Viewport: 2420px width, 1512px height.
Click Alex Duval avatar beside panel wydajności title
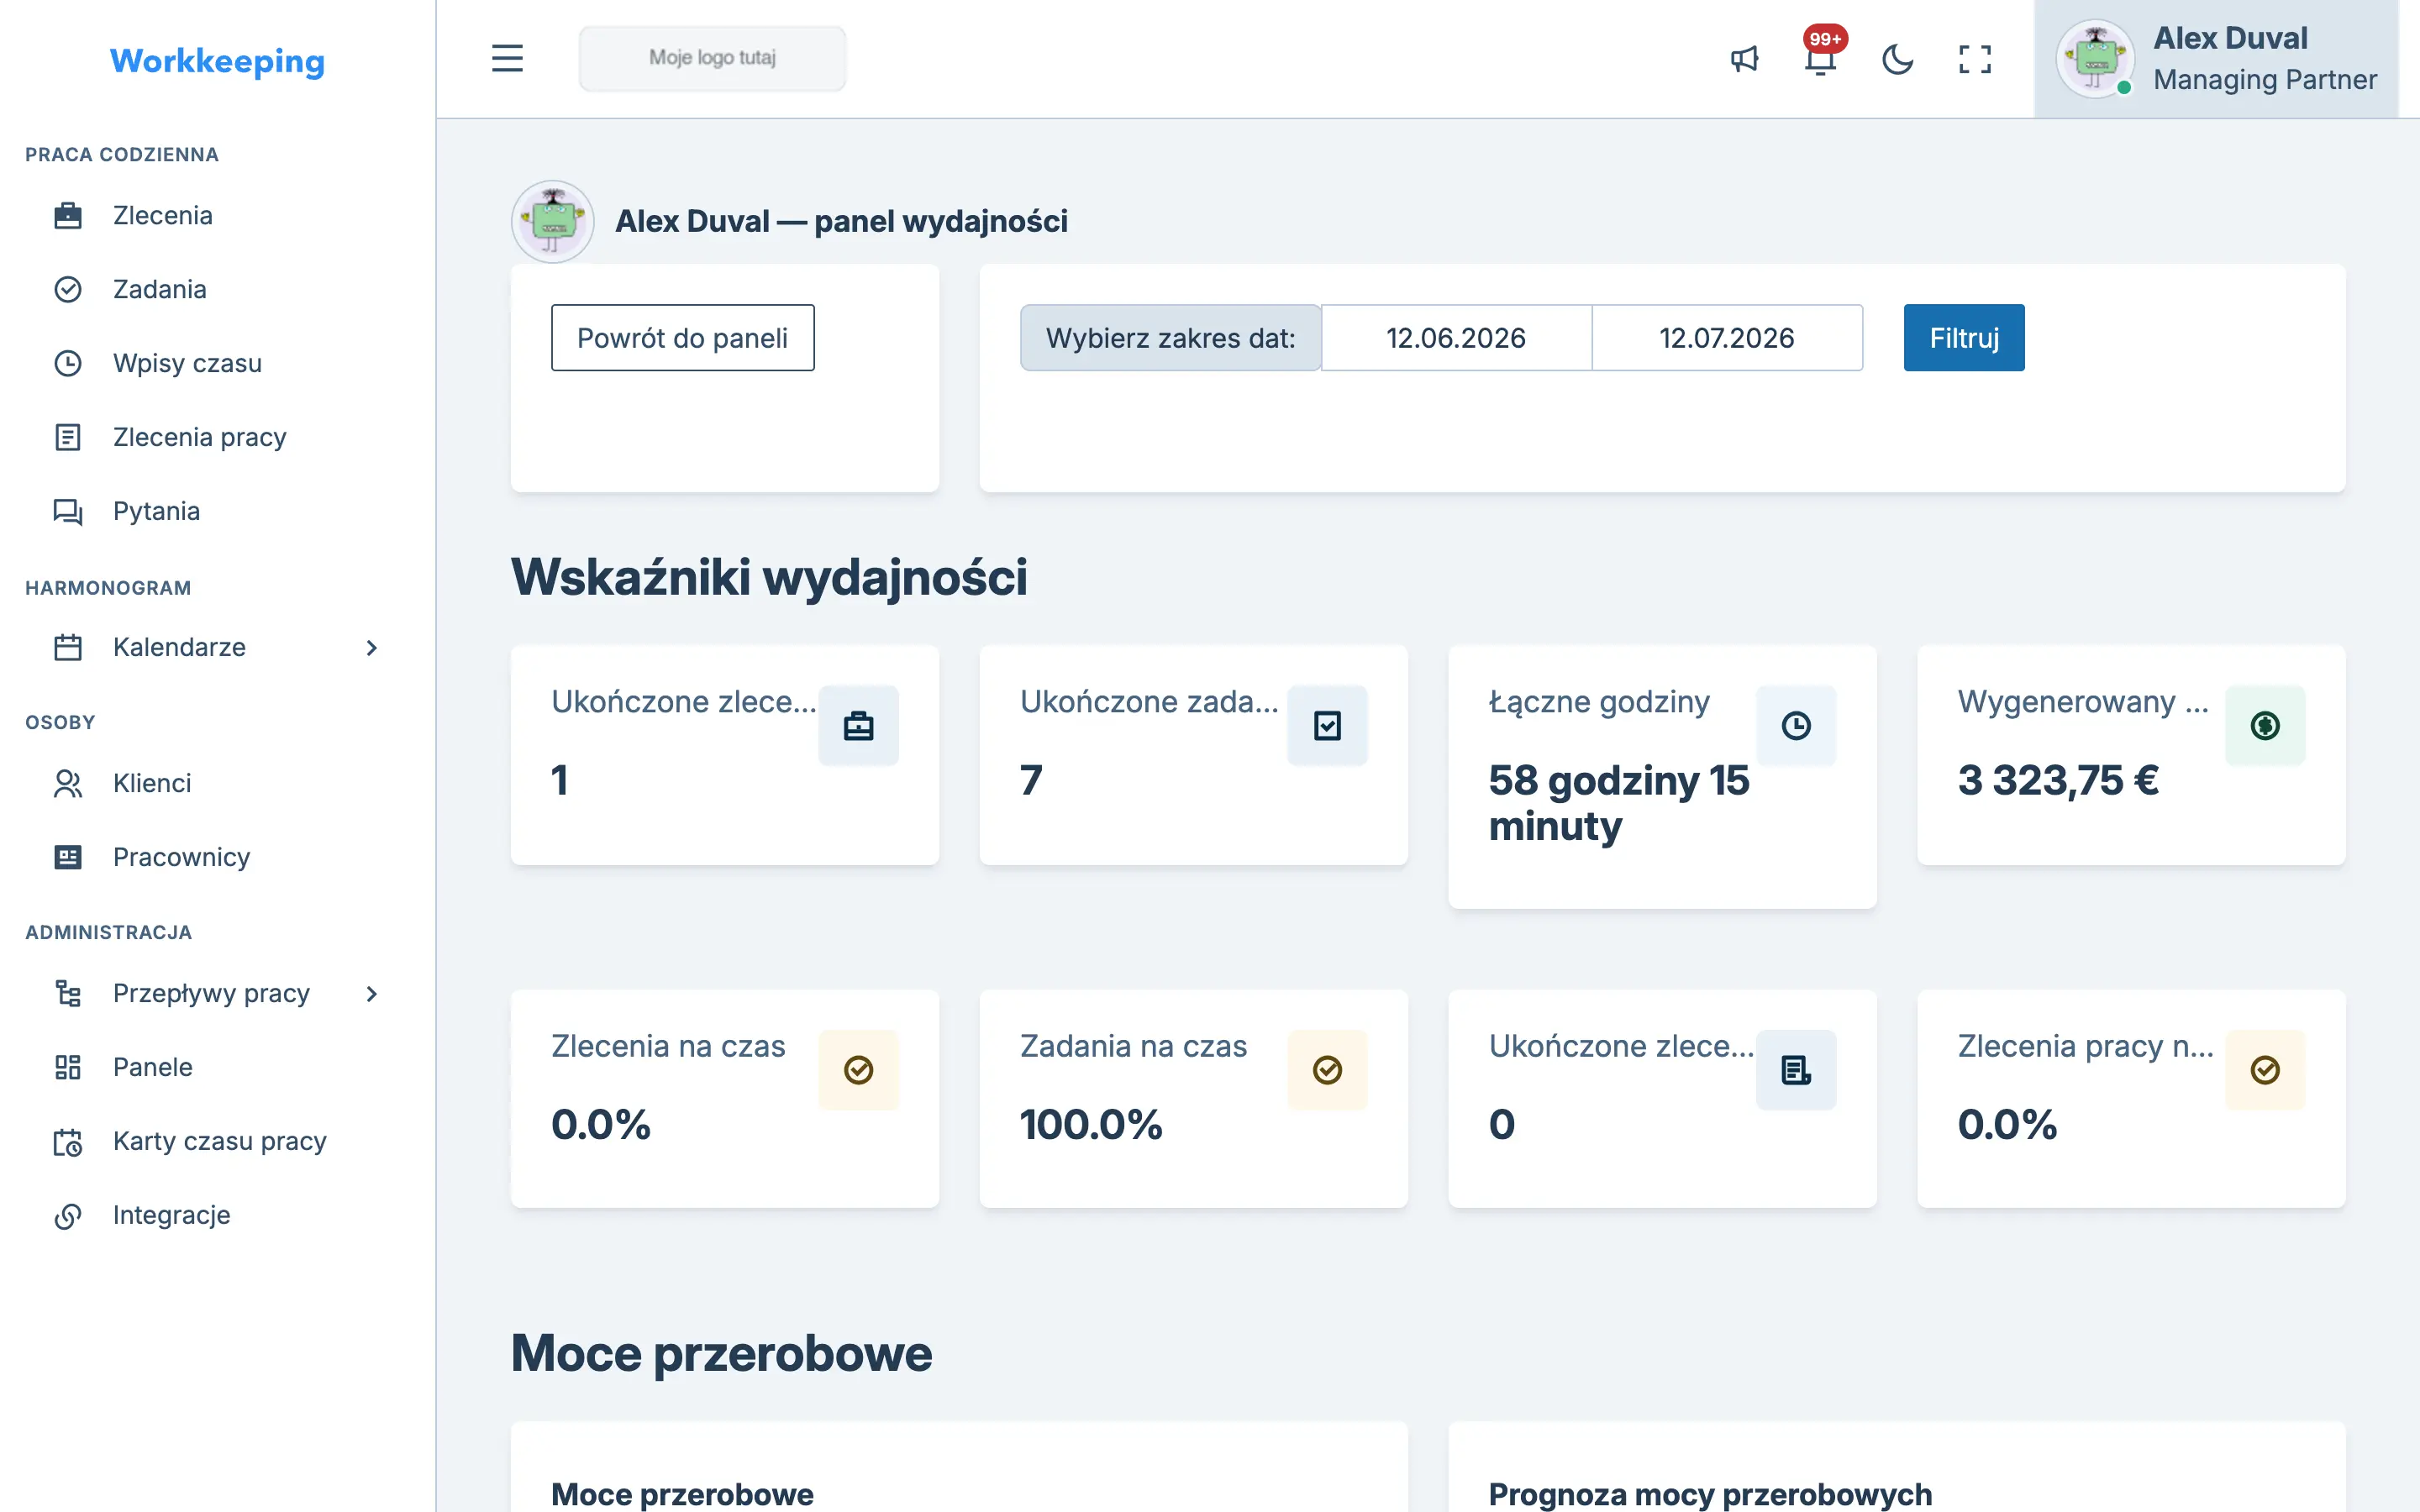[x=553, y=221]
